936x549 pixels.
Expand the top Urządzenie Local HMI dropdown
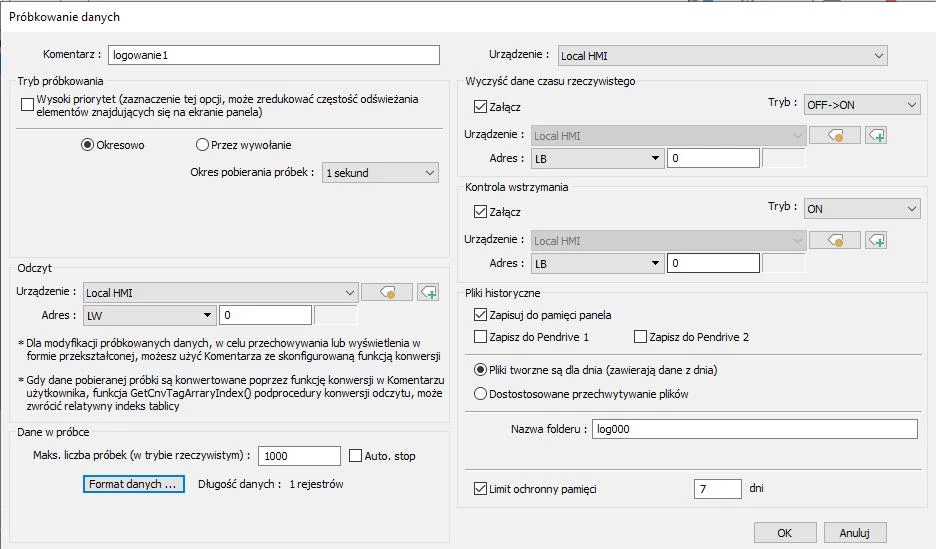pos(722,56)
